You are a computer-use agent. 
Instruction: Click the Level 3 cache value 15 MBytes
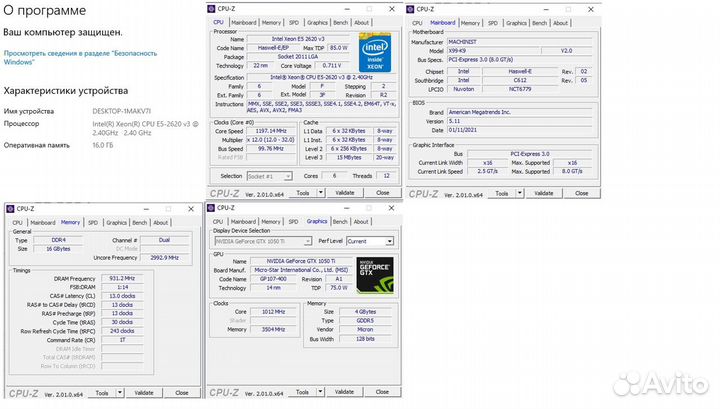click(x=349, y=157)
